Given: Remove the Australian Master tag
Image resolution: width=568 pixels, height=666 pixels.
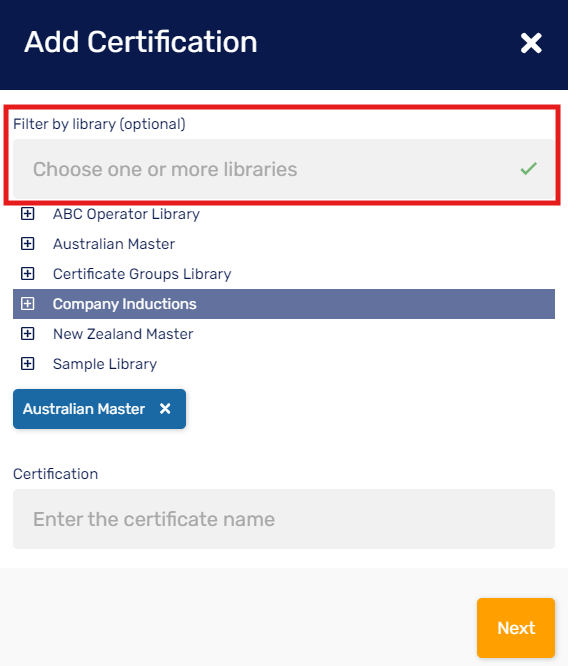Looking at the screenshot, I should pos(165,409).
